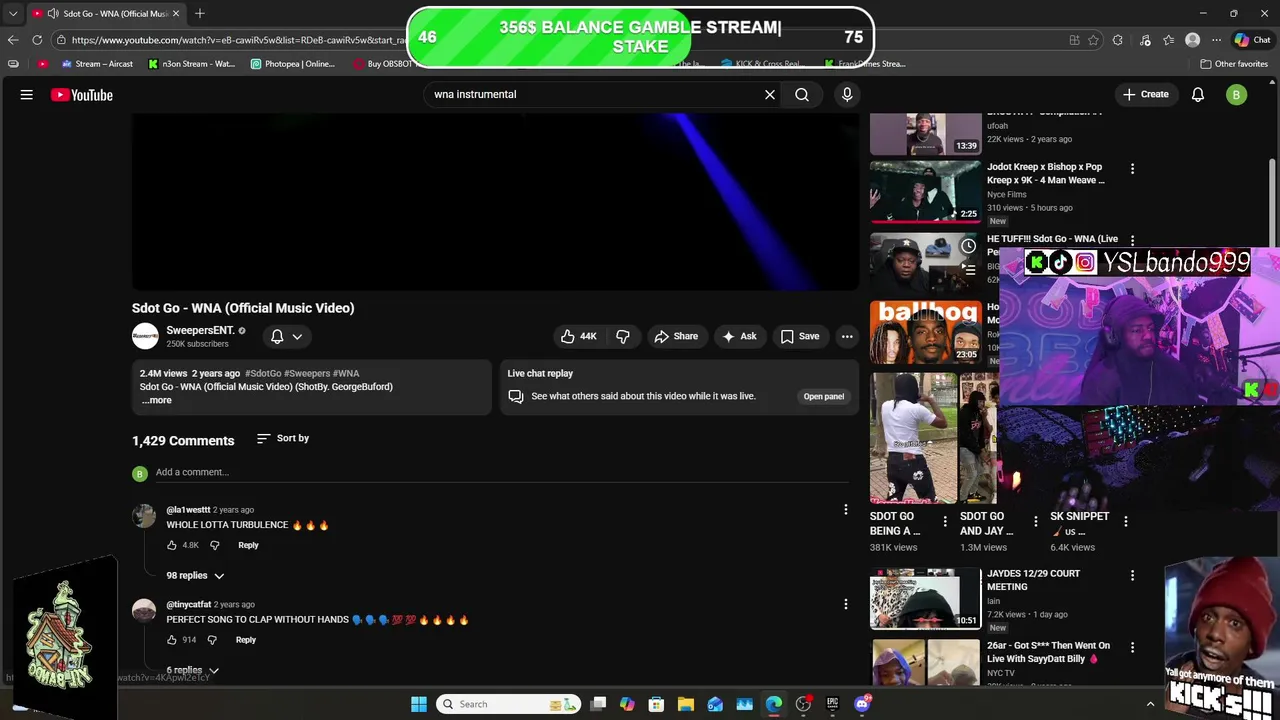This screenshot has height=720, width=1280.
Task: Open the n3on Stream bookmark
Action: (192, 64)
